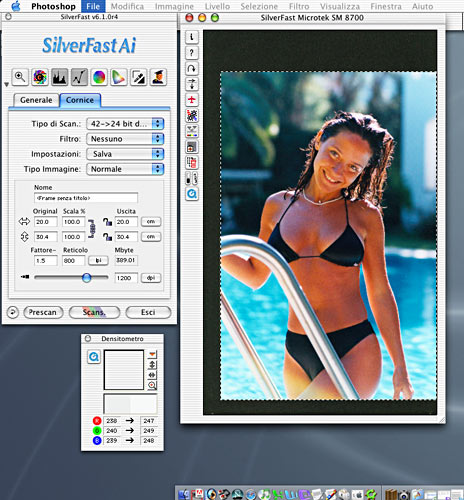The height and width of the screenshot is (500, 464).
Task: Click the Densitometro before/after color swatch
Action: 130,403
